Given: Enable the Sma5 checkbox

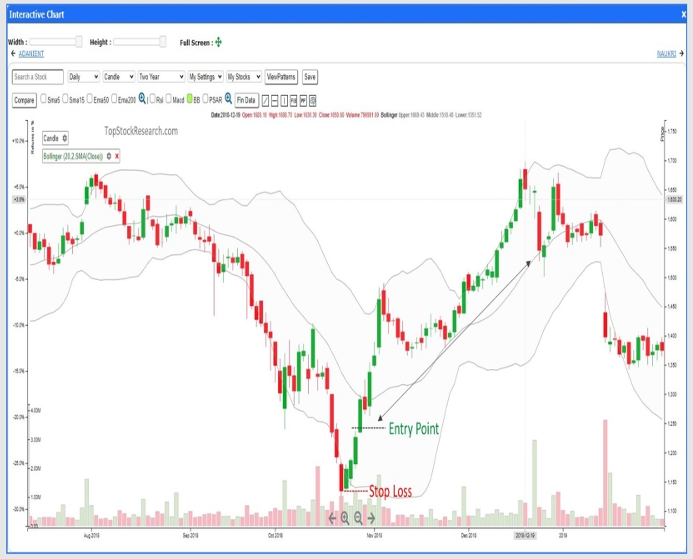Looking at the screenshot, I should click(42, 100).
